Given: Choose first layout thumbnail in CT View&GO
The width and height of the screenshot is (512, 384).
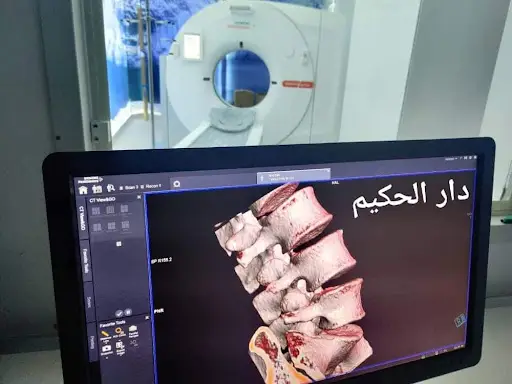Looking at the screenshot, I should (96, 211).
